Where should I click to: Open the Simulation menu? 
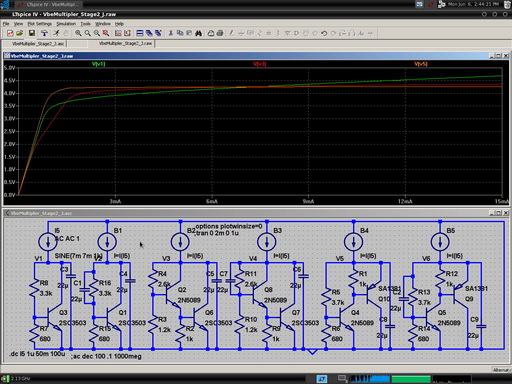coord(66,24)
